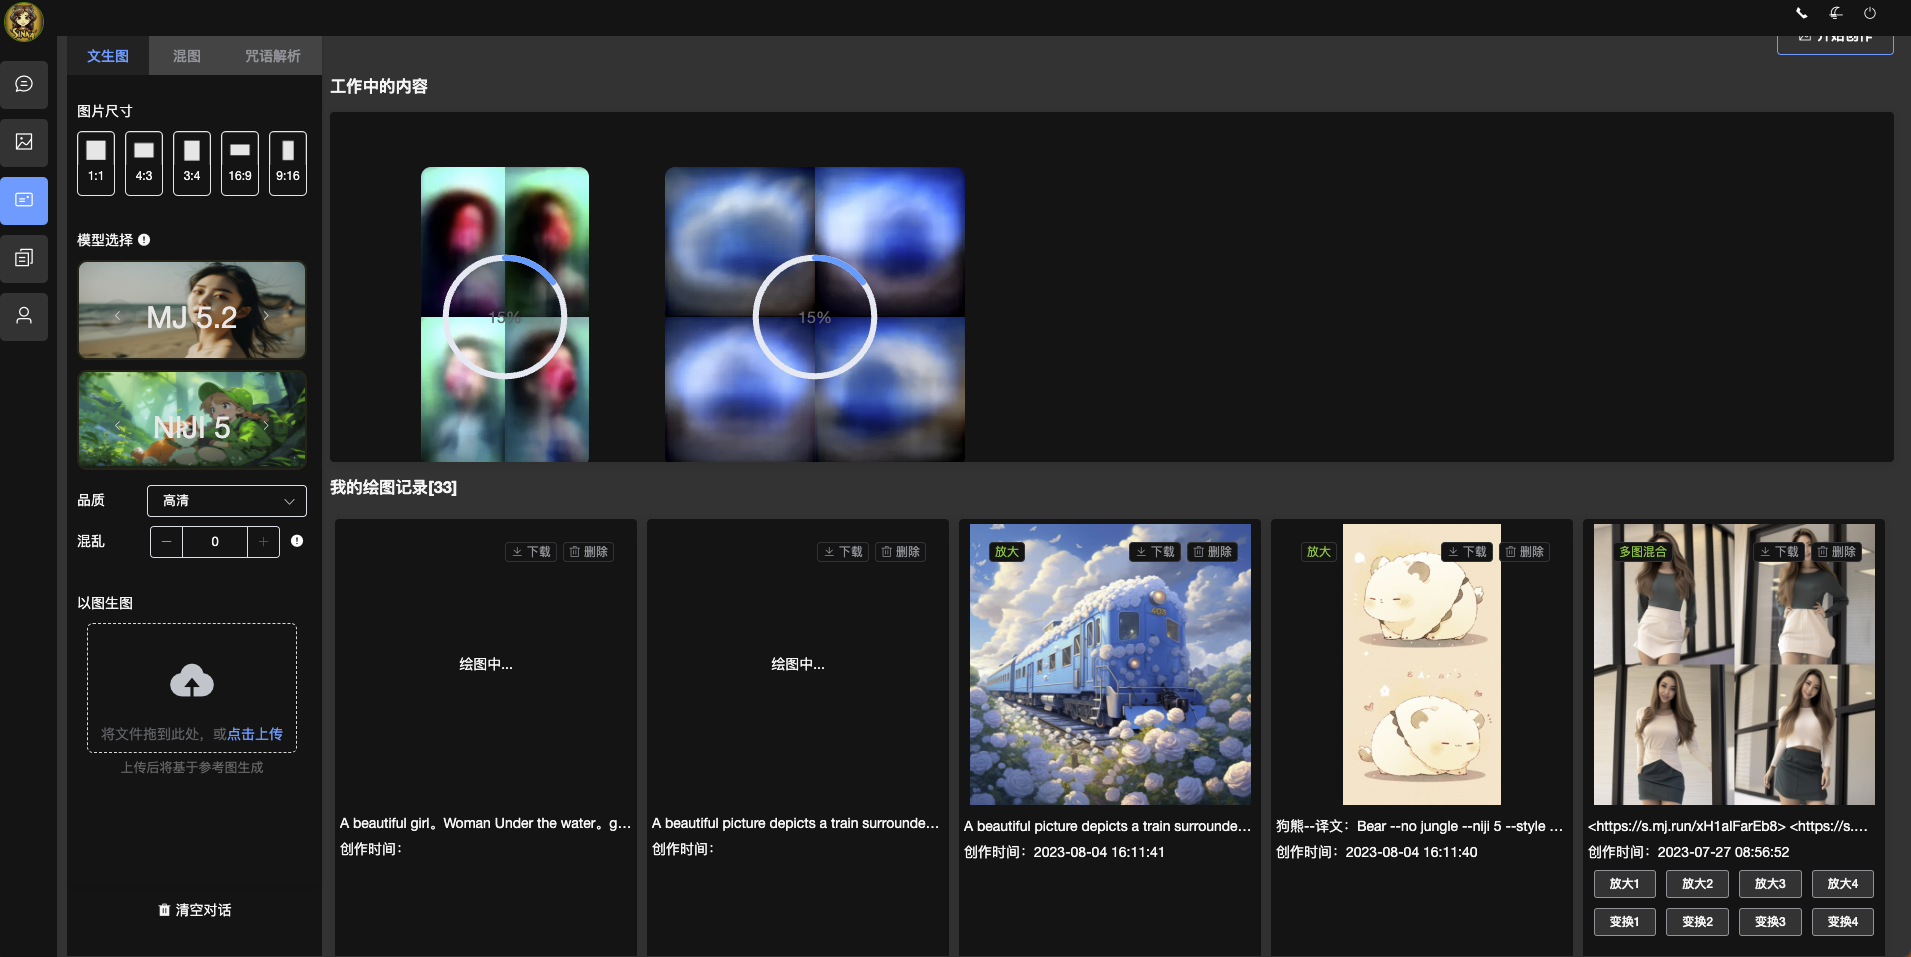Image resolution: width=1911 pixels, height=957 pixels.
Task: Click the 放大1 button on the fashion image
Action: pos(1624,883)
